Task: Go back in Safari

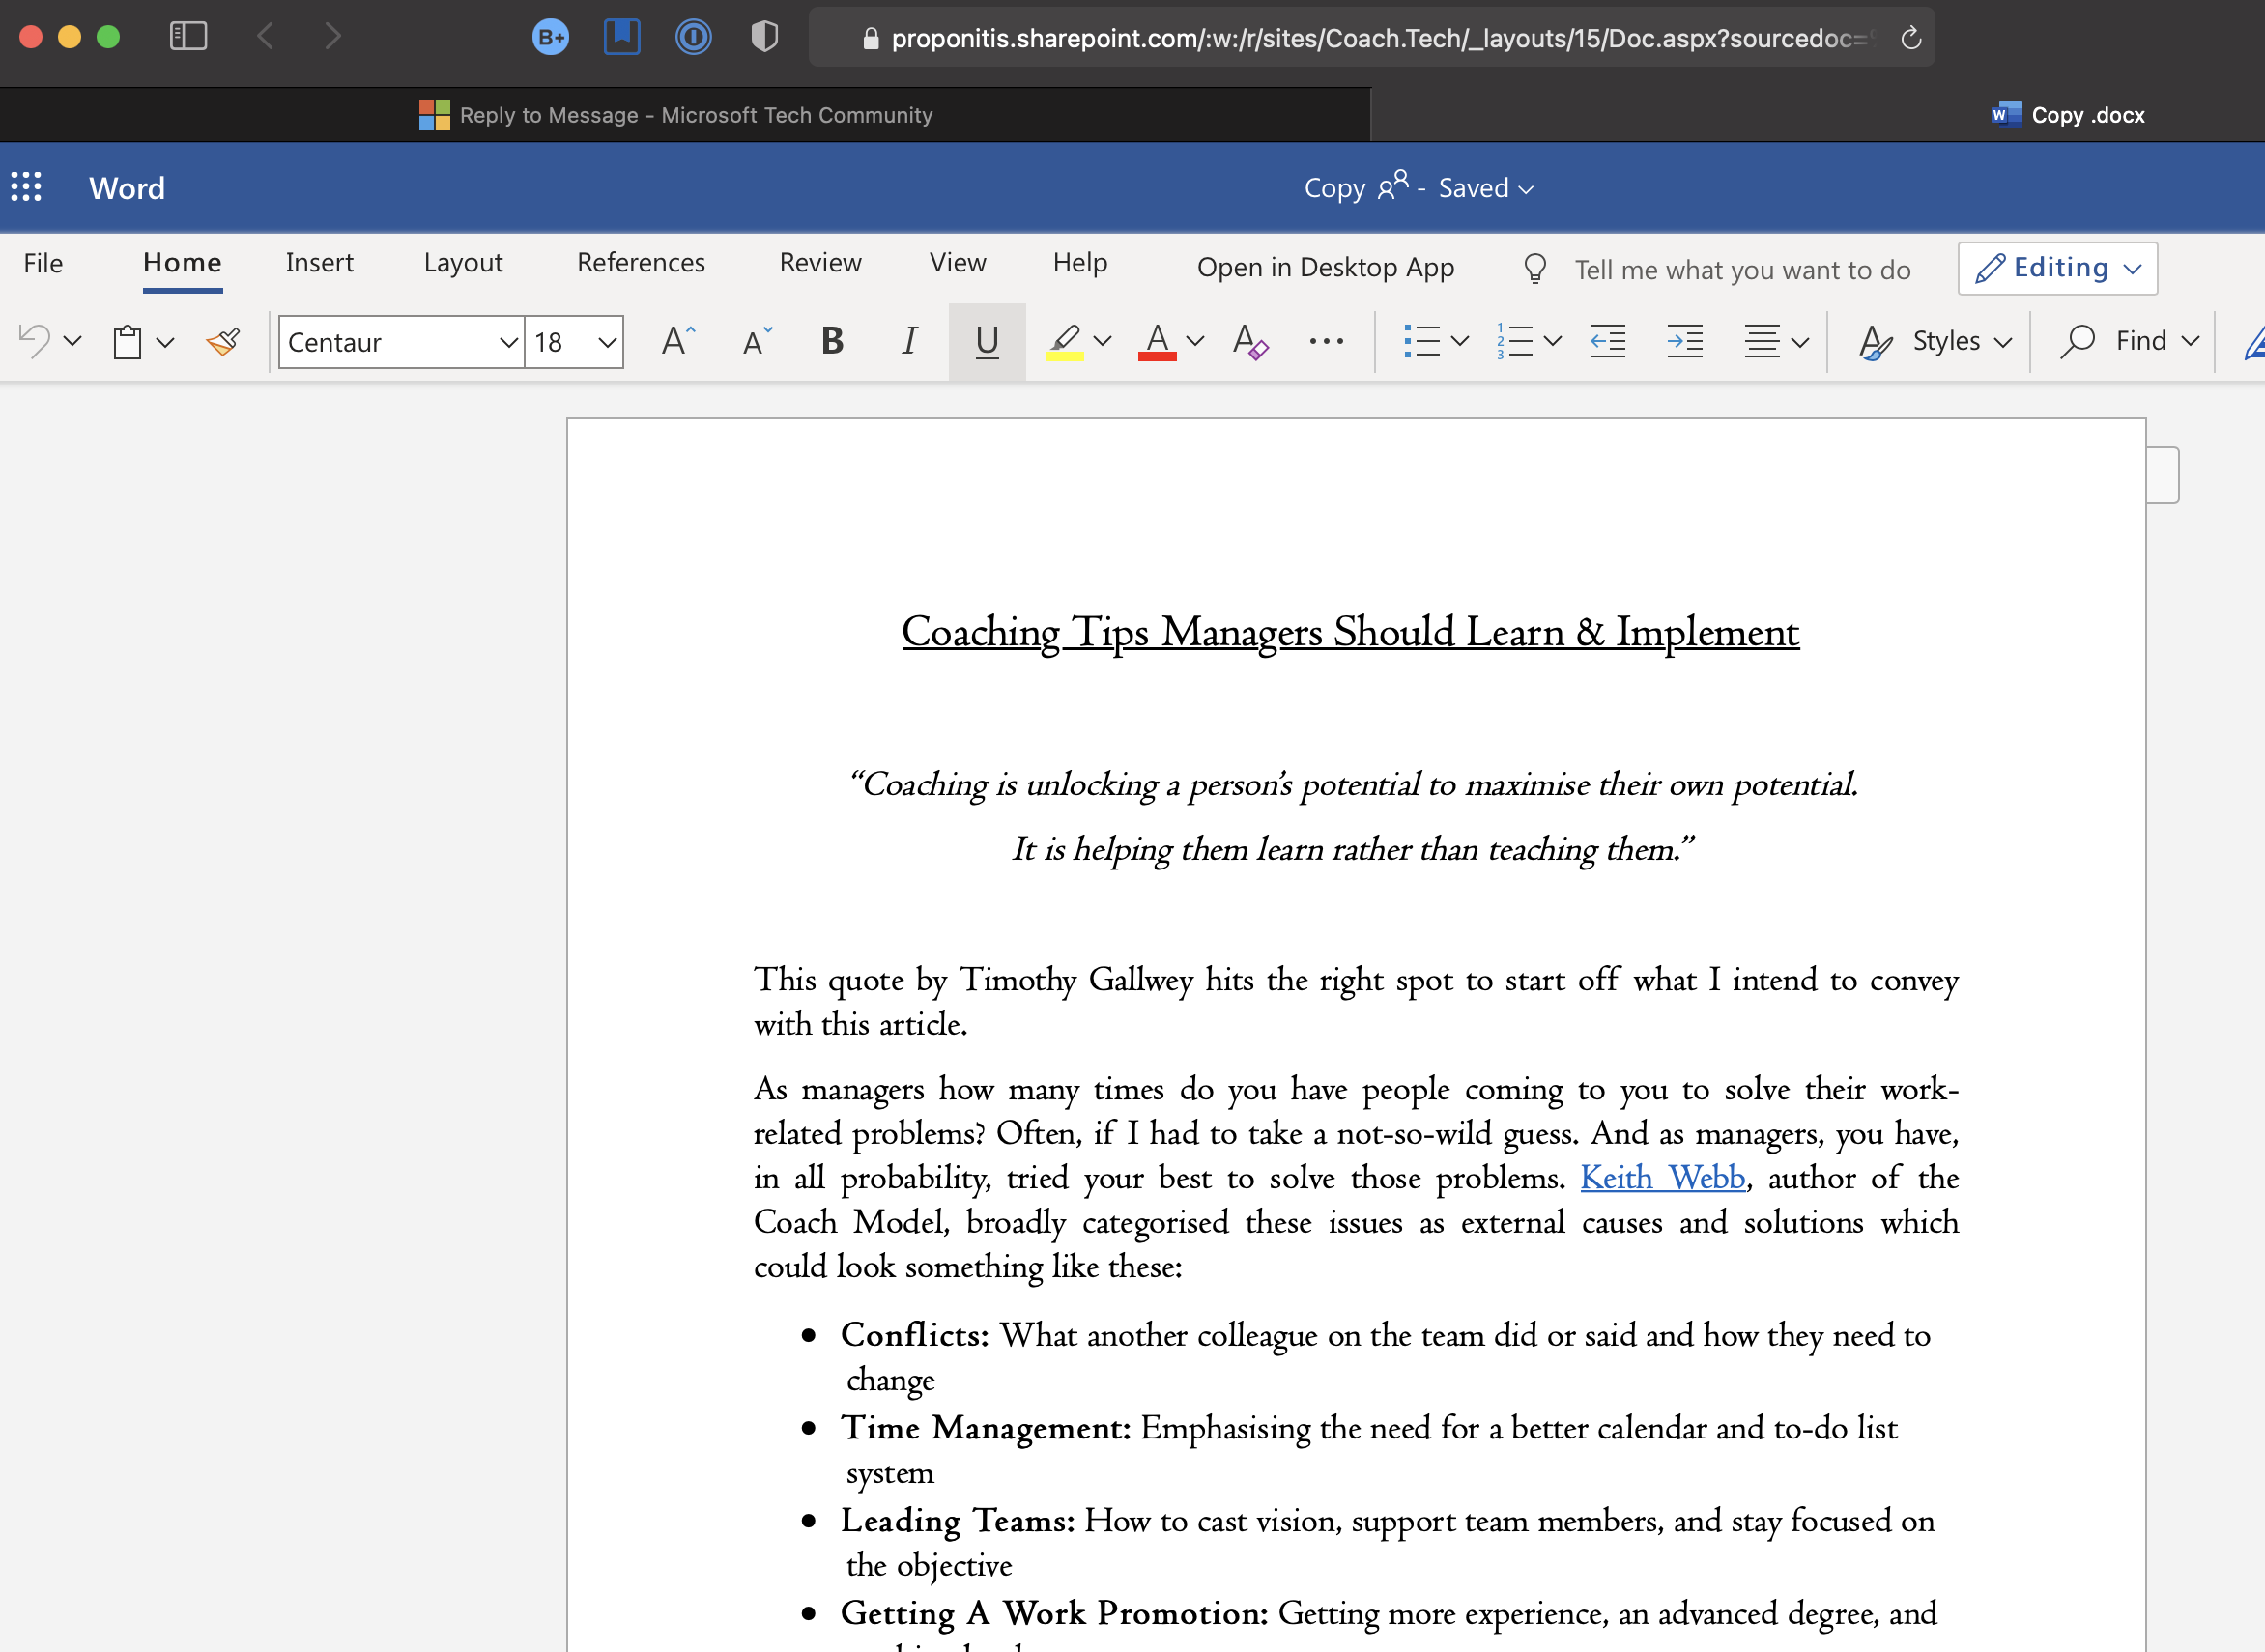Action: tap(265, 37)
